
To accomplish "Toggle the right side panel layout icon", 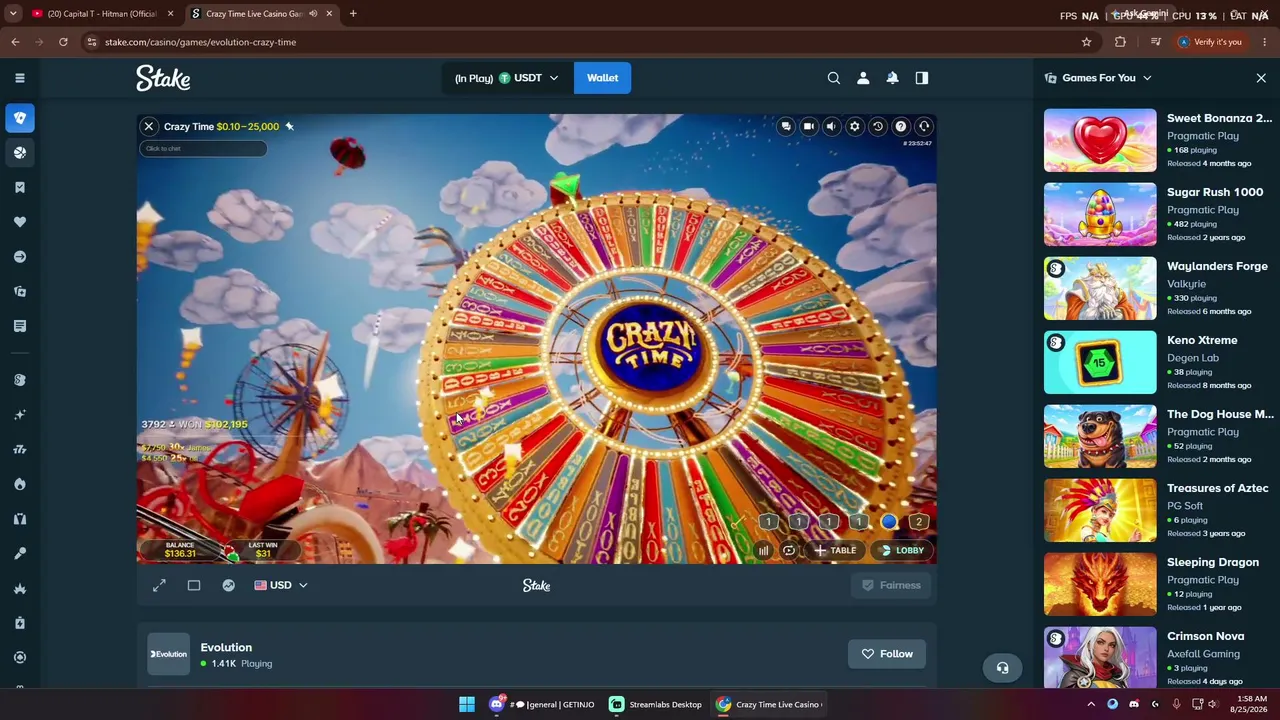I will click(922, 78).
